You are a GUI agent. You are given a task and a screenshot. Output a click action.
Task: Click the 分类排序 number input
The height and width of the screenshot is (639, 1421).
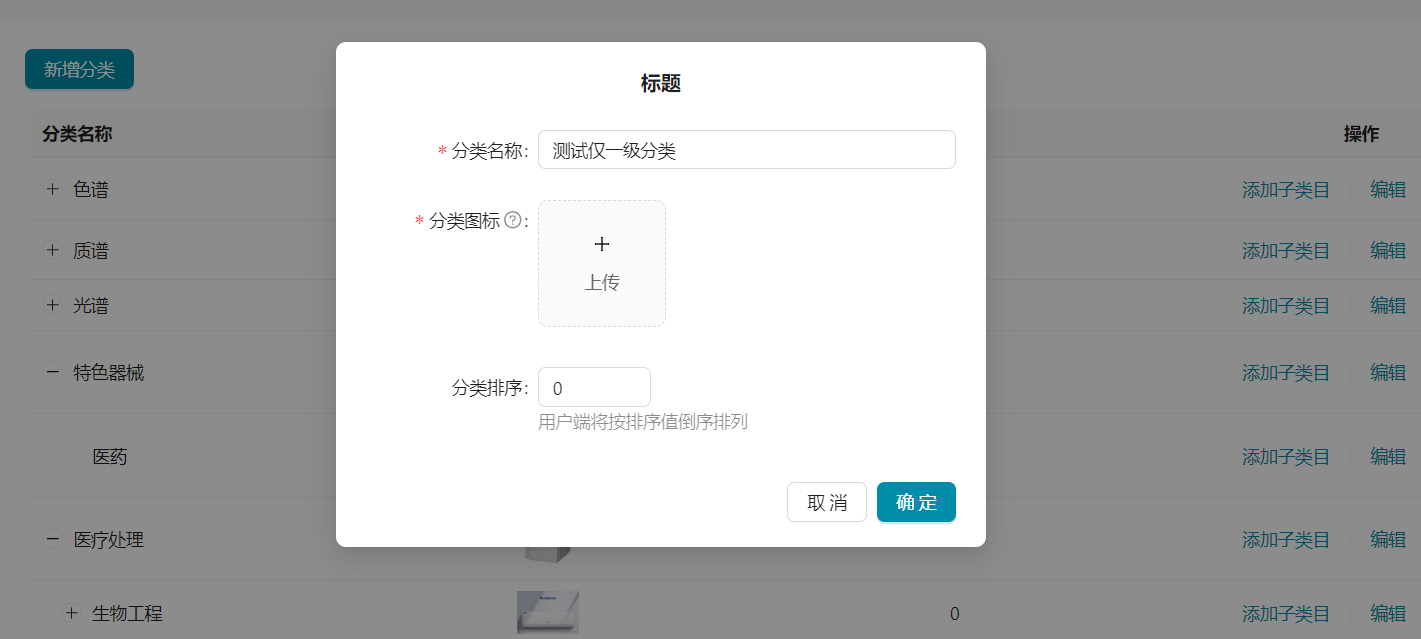coord(594,386)
